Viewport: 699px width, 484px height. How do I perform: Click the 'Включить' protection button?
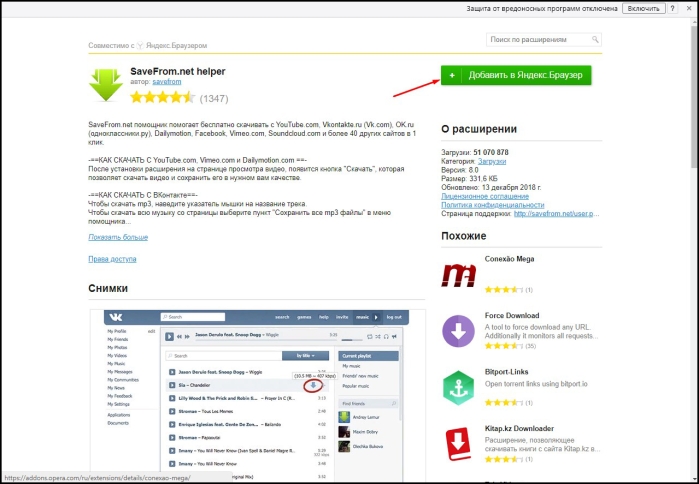(643, 8)
